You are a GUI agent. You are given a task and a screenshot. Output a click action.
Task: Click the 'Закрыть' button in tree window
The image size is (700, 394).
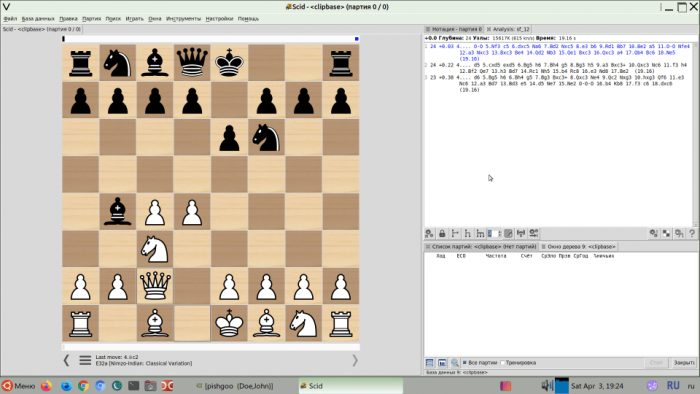pyautogui.click(x=684, y=363)
